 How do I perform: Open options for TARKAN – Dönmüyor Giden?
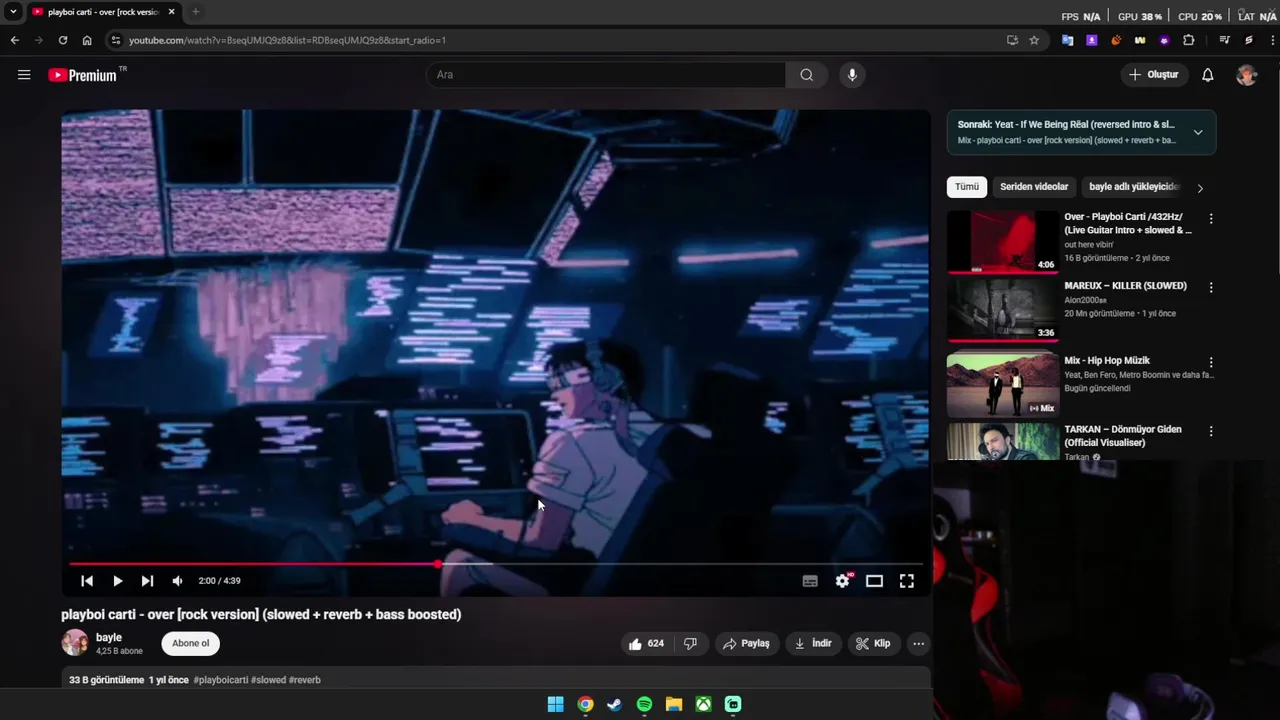coord(1211,431)
